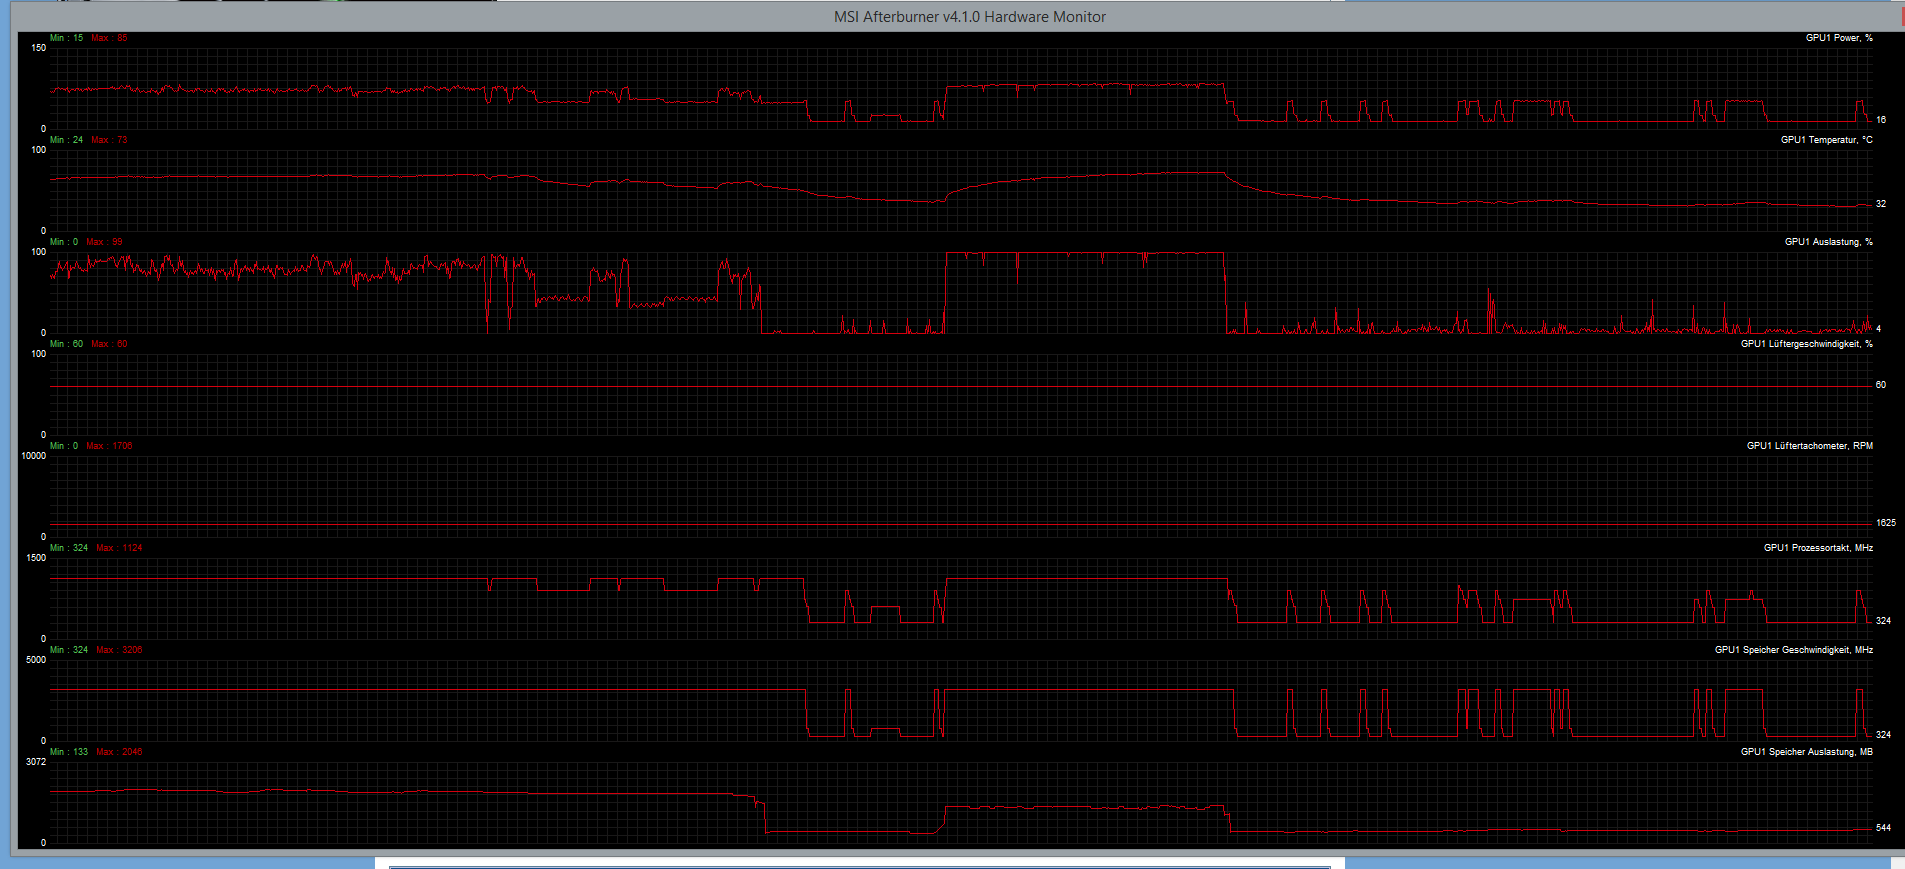Click the 'Max : 99' usage reading

(x=104, y=242)
